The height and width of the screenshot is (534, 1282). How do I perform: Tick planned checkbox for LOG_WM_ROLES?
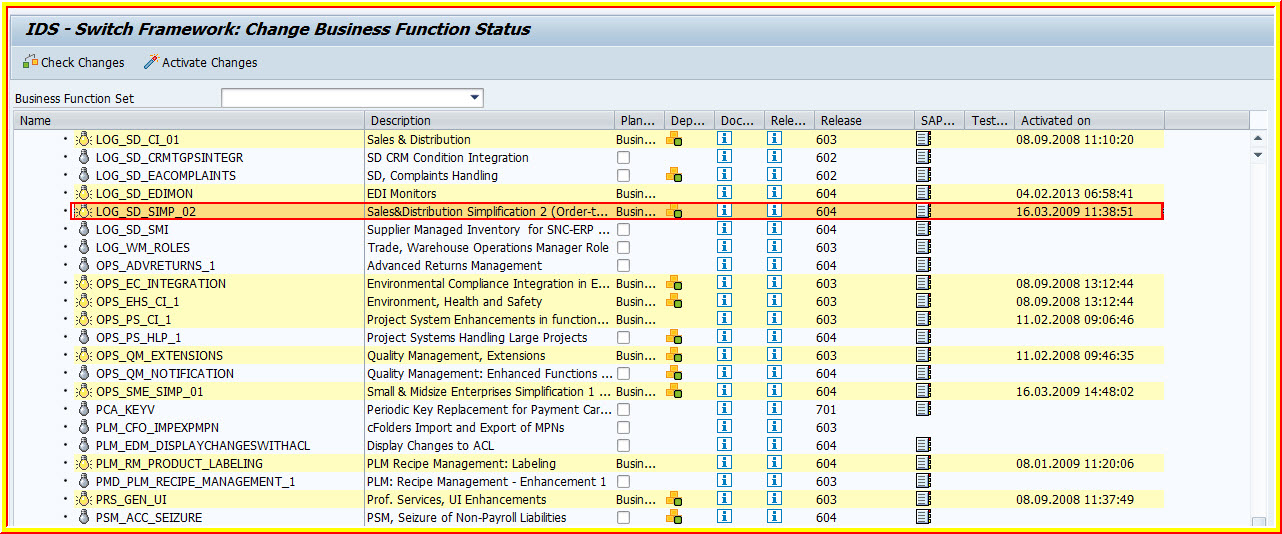[624, 248]
